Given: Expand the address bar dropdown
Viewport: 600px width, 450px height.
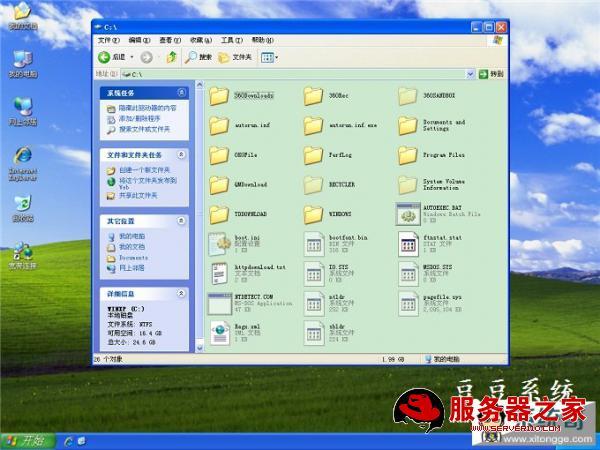Looking at the screenshot, I should click(470, 74).
